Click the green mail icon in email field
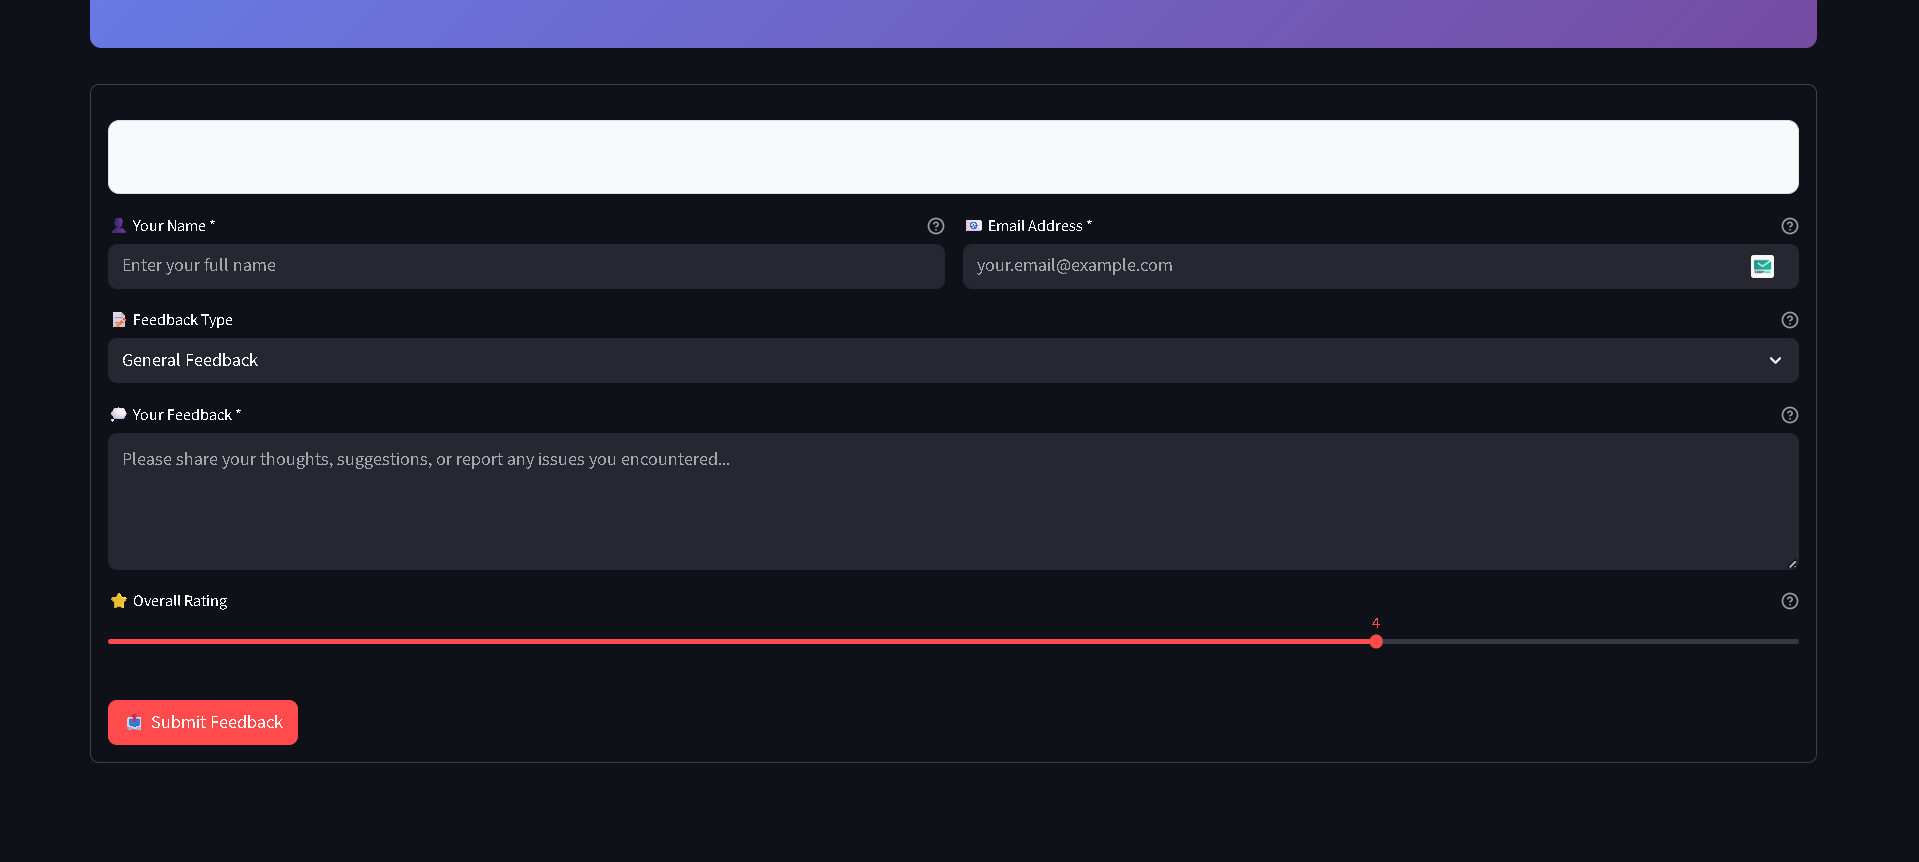 coord(1762,266)
